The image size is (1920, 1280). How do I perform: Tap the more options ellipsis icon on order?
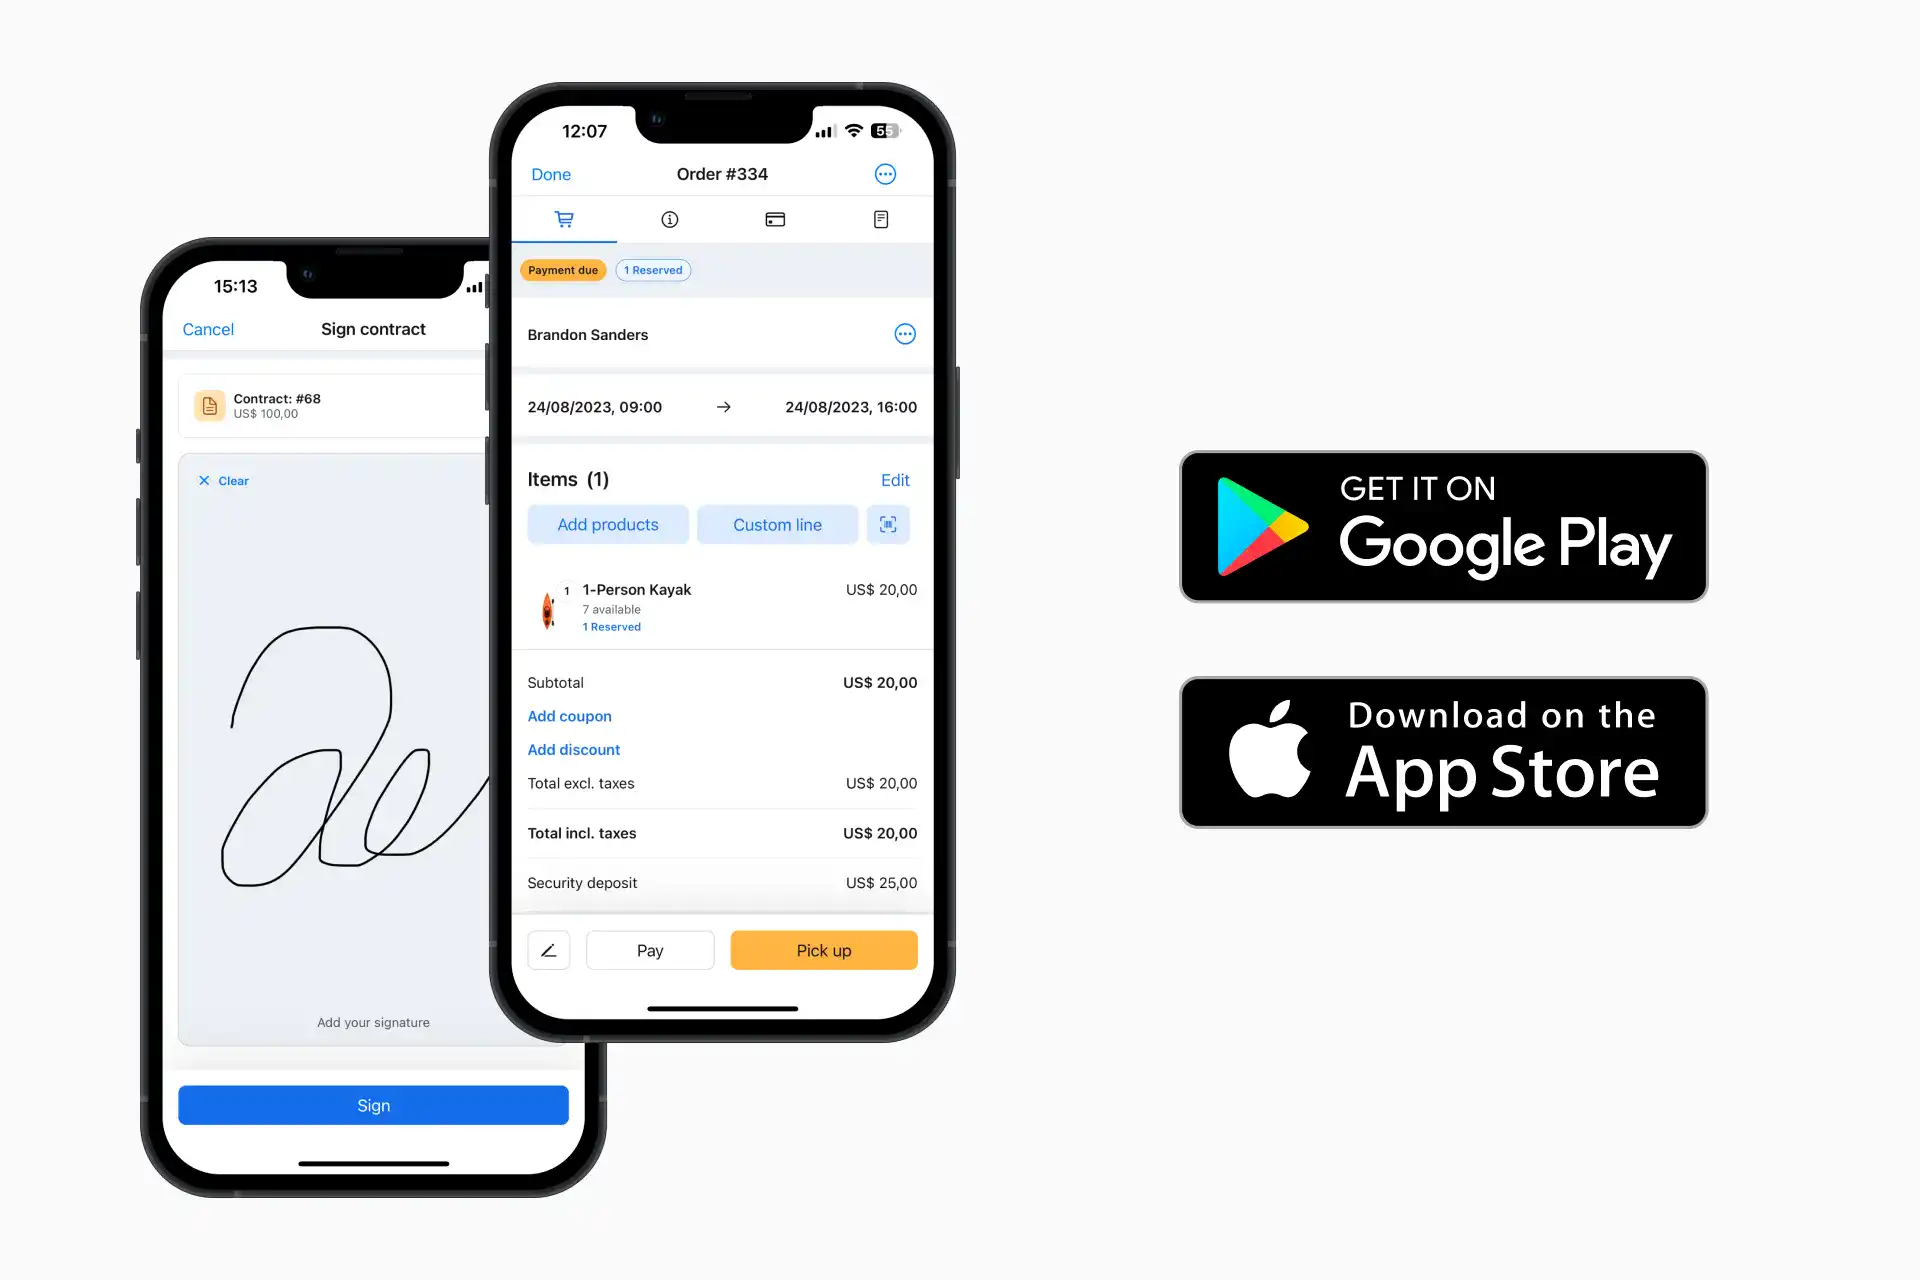click(887, 173)
